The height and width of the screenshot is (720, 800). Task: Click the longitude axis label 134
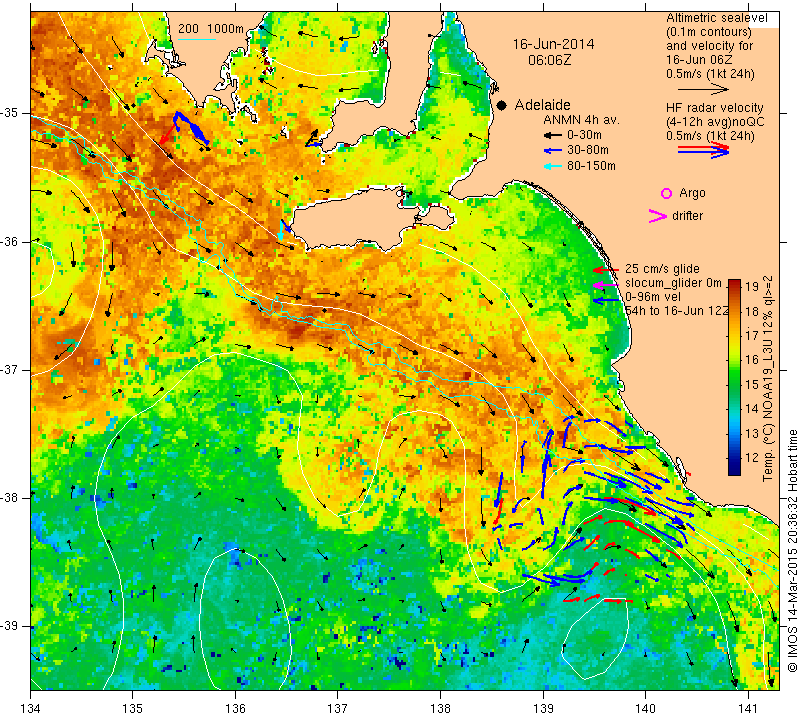tap(31, 709)
